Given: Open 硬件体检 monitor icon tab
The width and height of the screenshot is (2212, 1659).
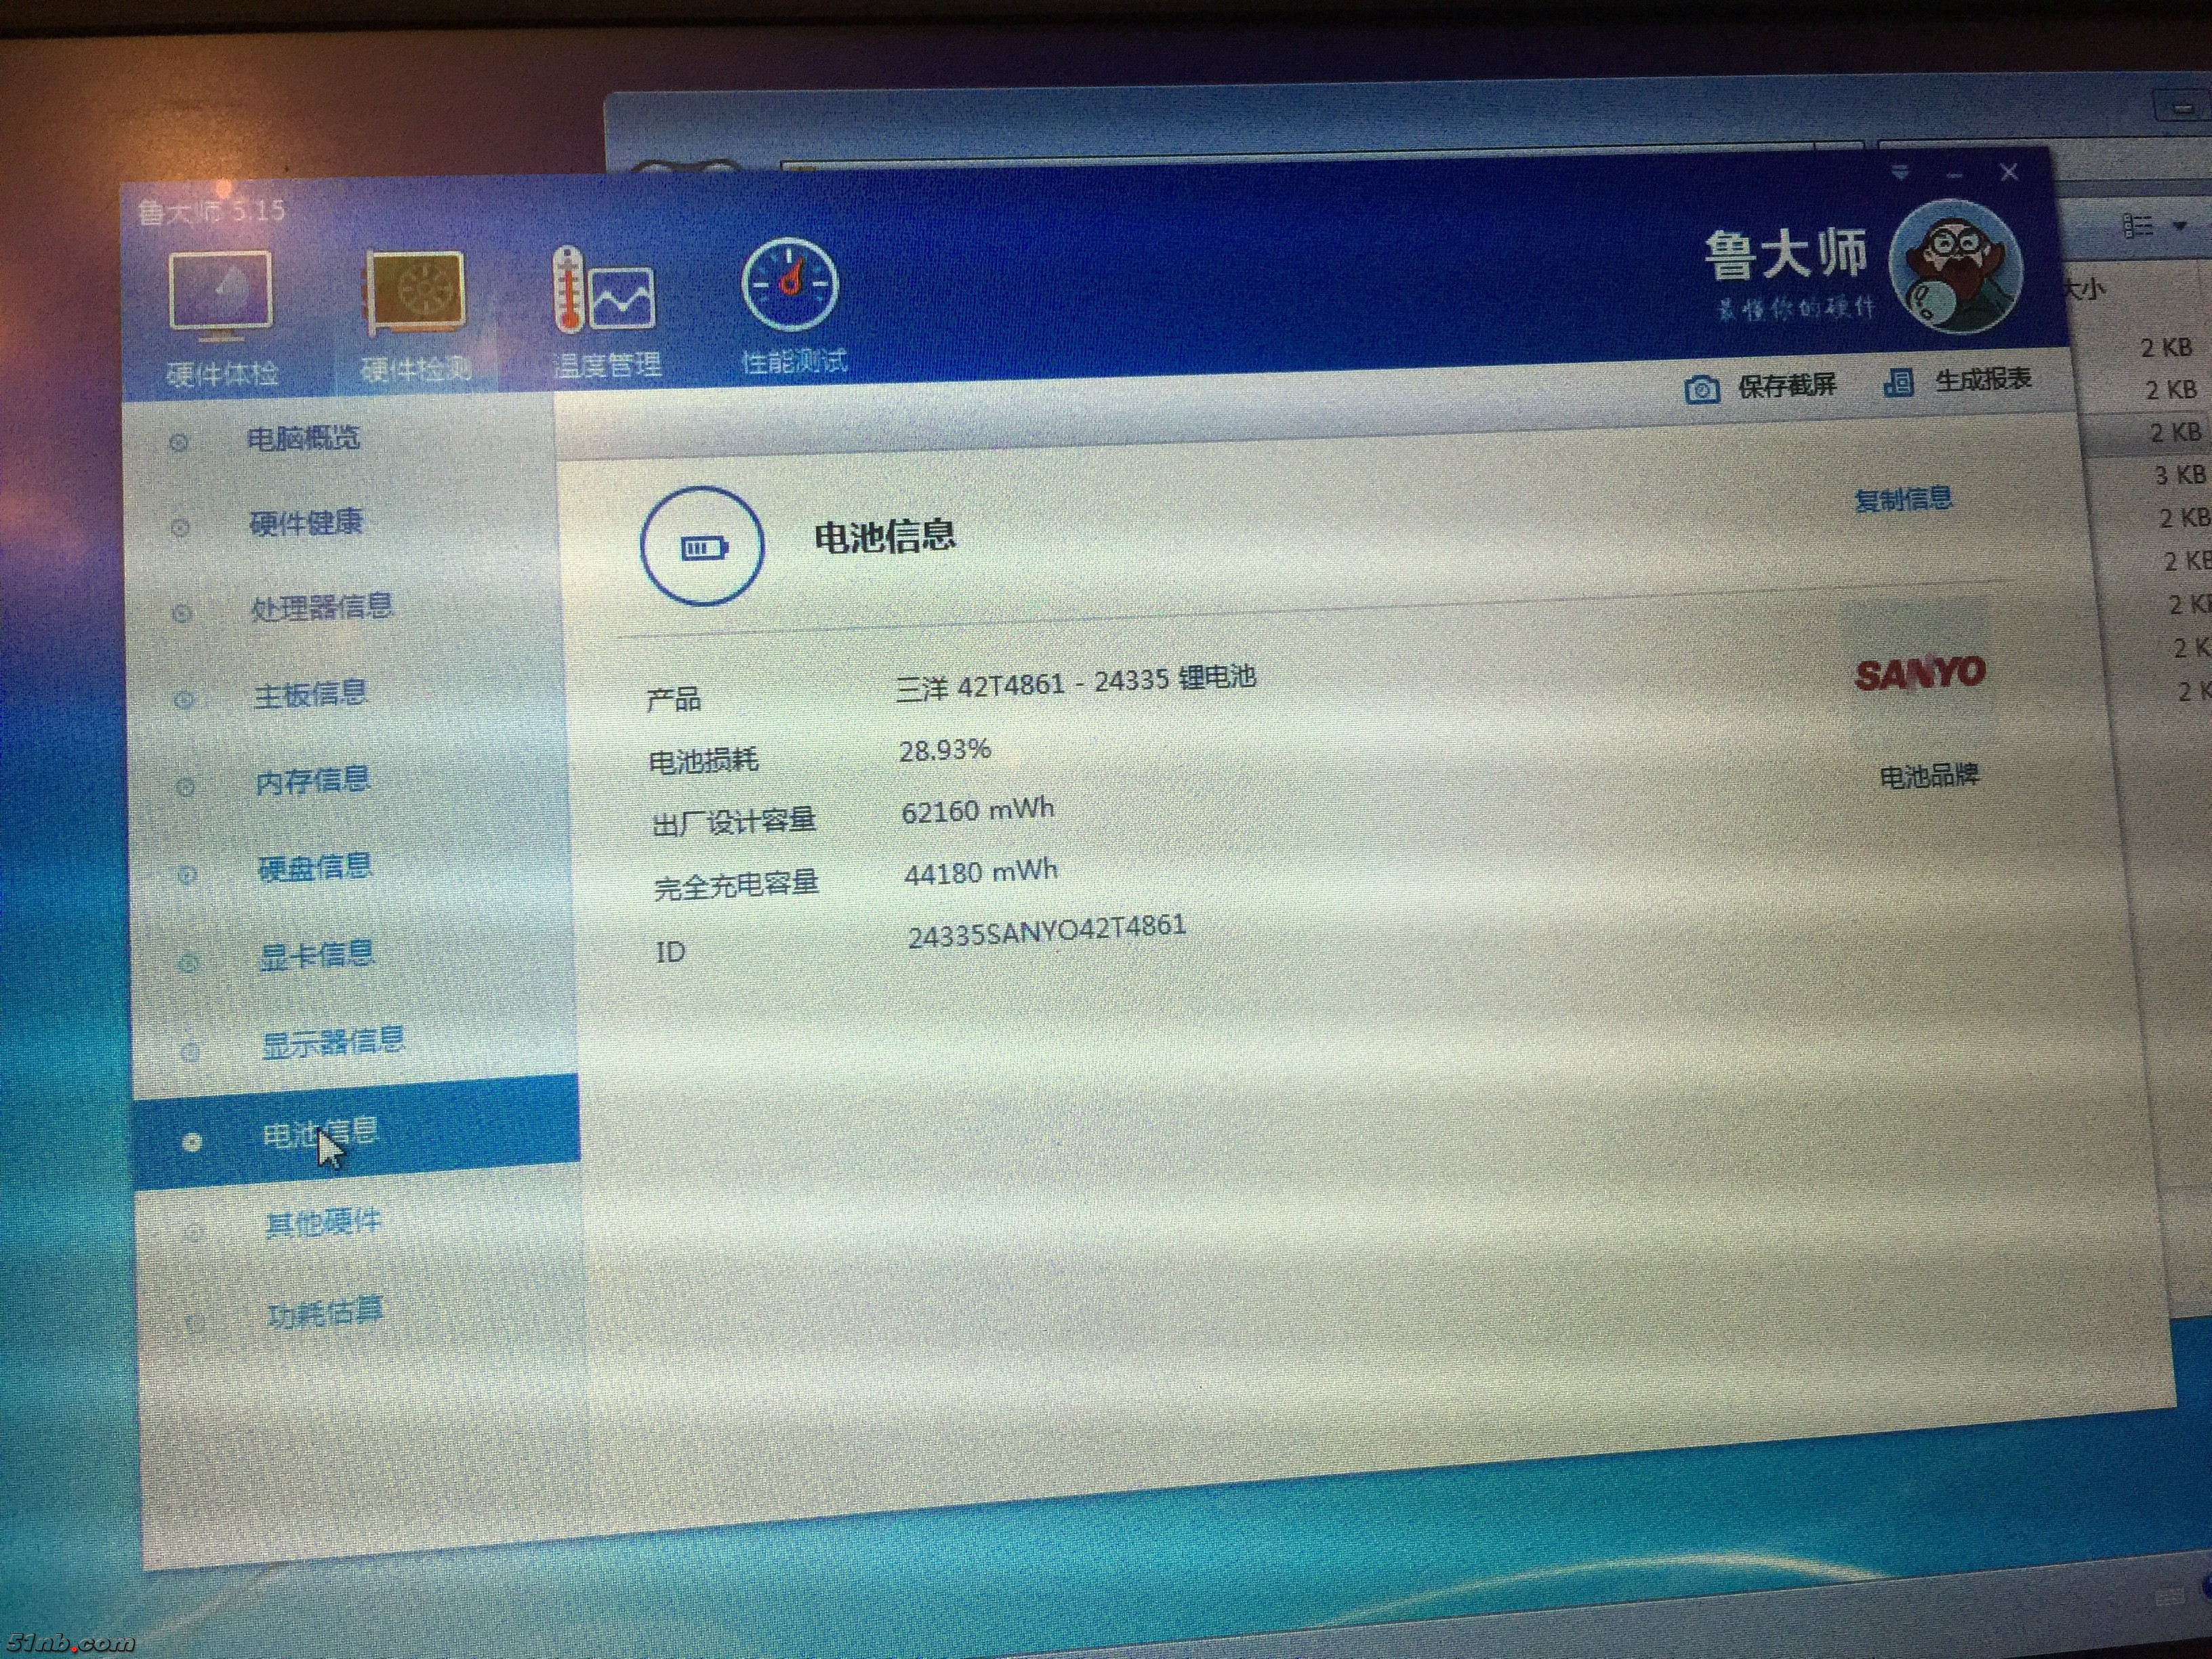Looking at the screenshot, I should pyautogui.click(x=221, y=295).
